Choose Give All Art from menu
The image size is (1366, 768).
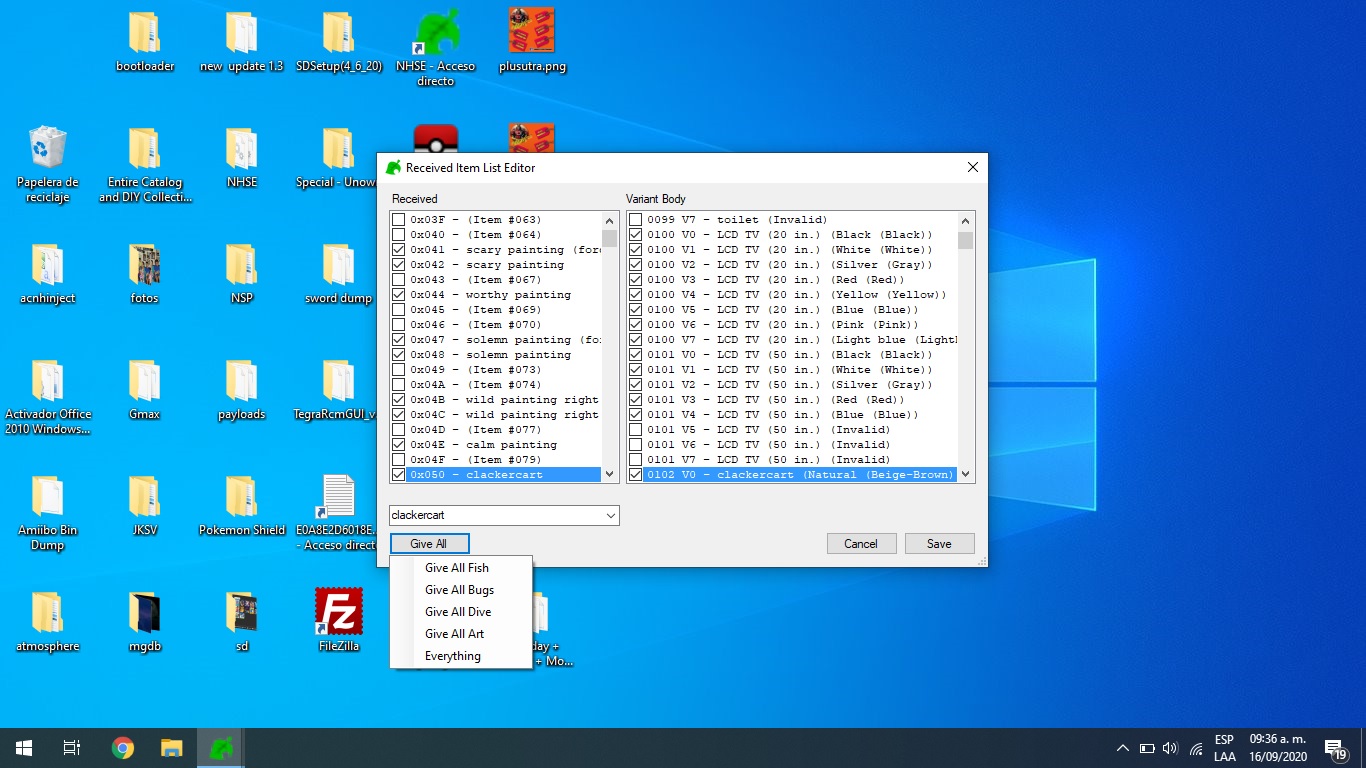coord(454,634)
